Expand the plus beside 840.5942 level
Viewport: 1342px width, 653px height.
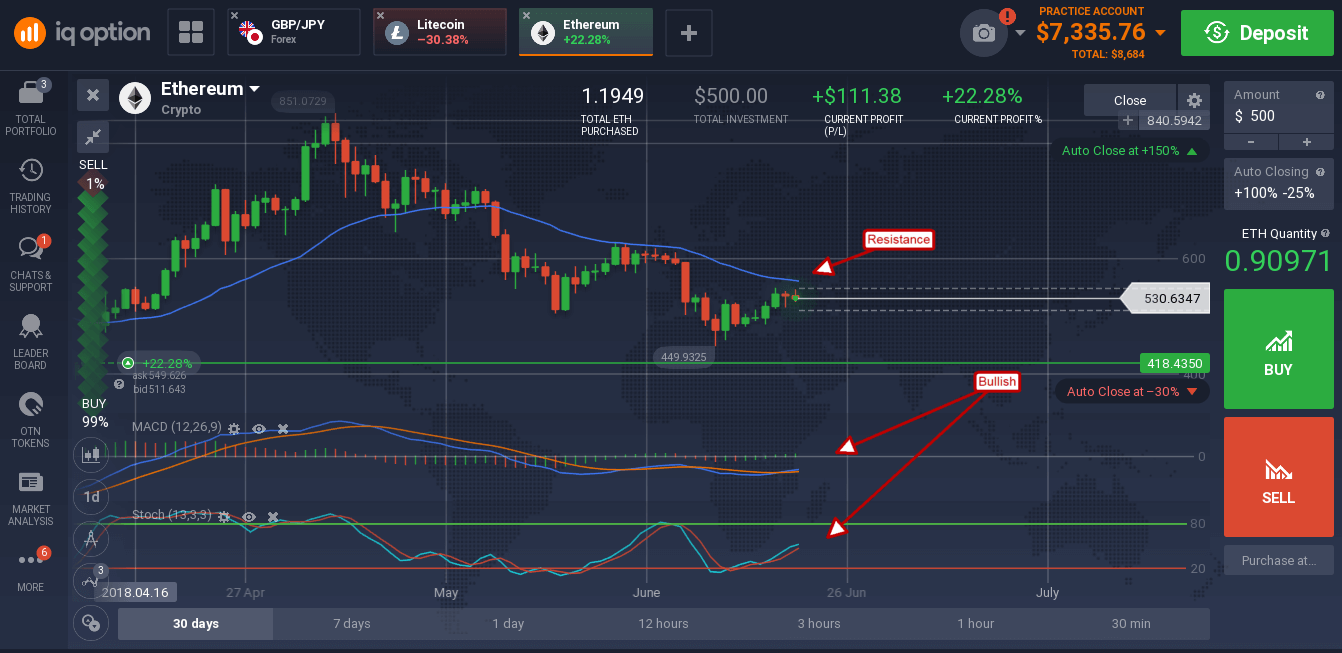click(1128, 121)
